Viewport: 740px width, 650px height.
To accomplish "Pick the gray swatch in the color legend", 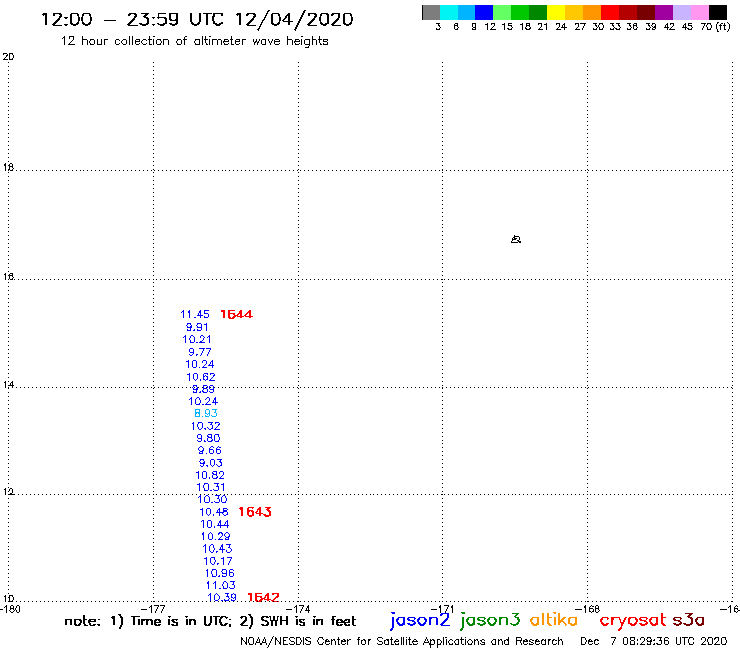I will point(431,12).
